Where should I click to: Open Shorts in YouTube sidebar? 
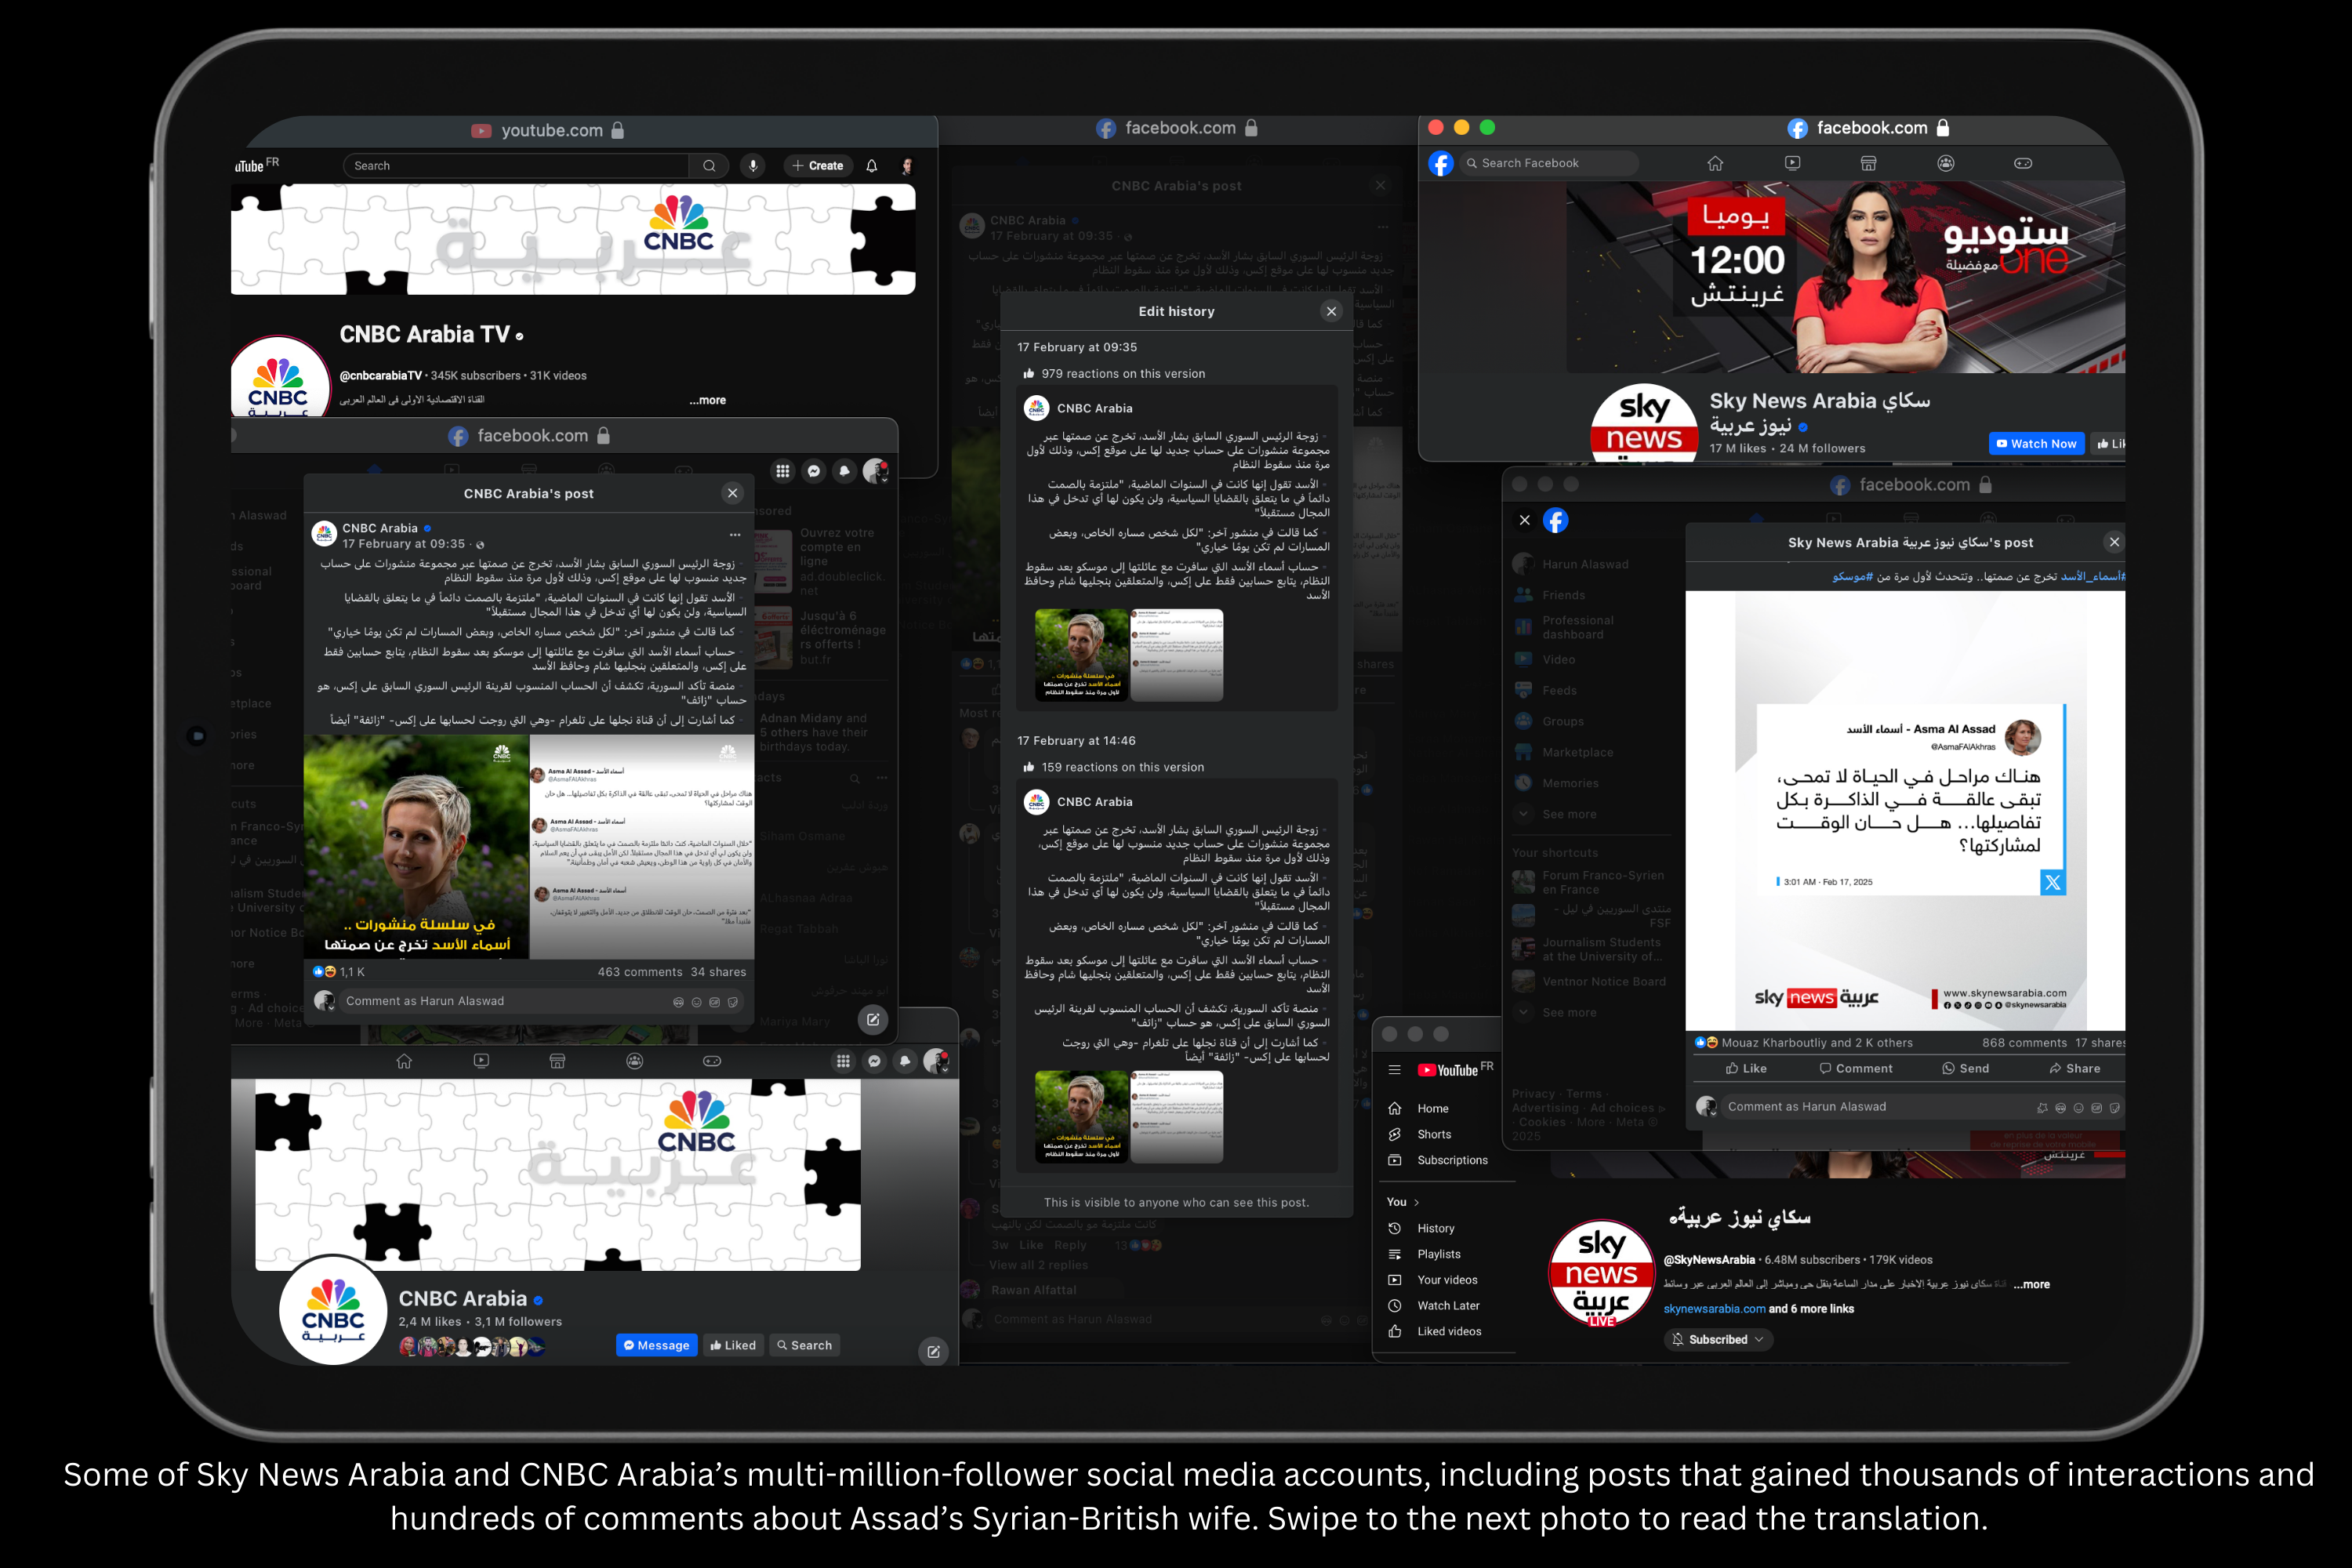click(1433, 1134)
